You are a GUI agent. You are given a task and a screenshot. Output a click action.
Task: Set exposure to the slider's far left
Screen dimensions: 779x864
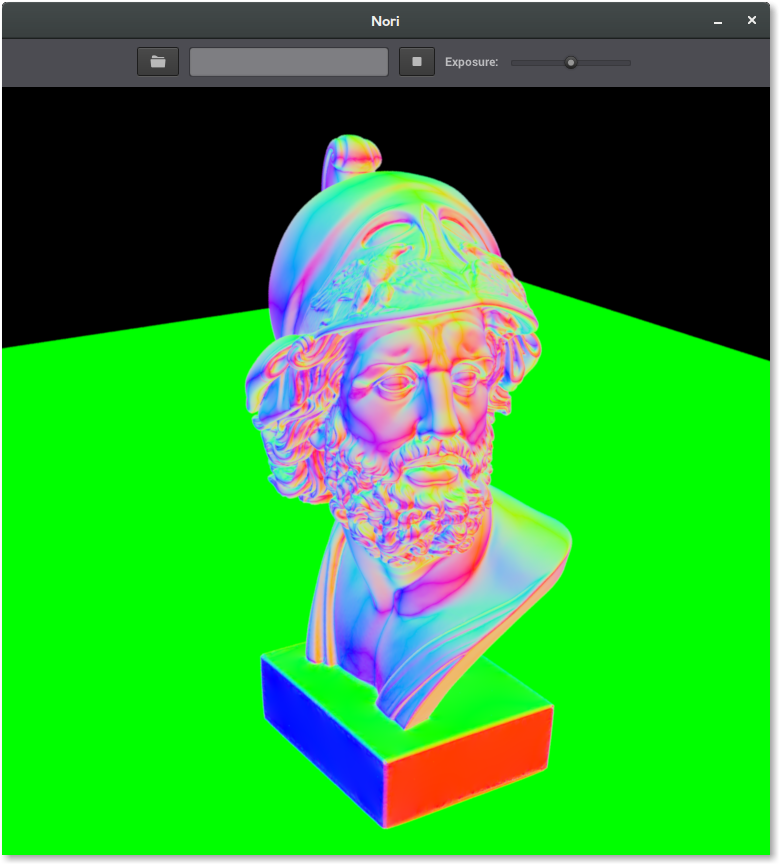tap(513, 62)
